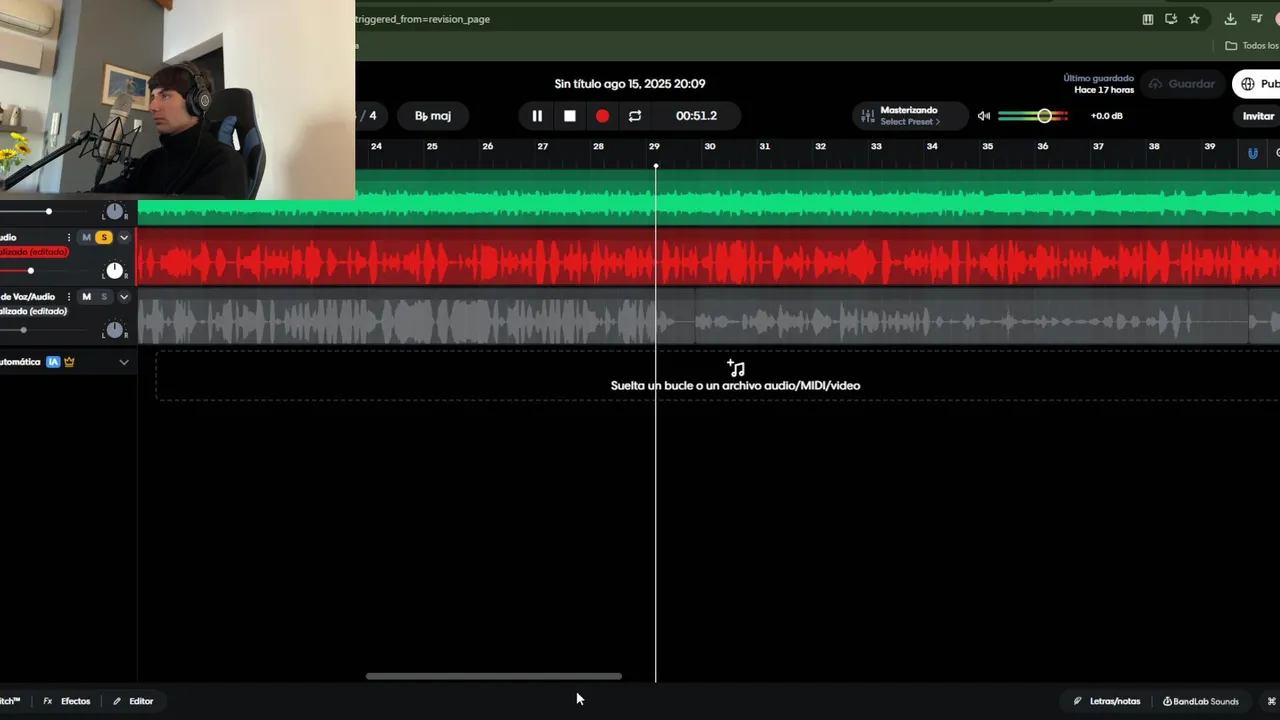Toggle yellow Solo on red audio track
Image resolution: width=1280 pixels, height=720 pixels.
click(x=103, y=238)
